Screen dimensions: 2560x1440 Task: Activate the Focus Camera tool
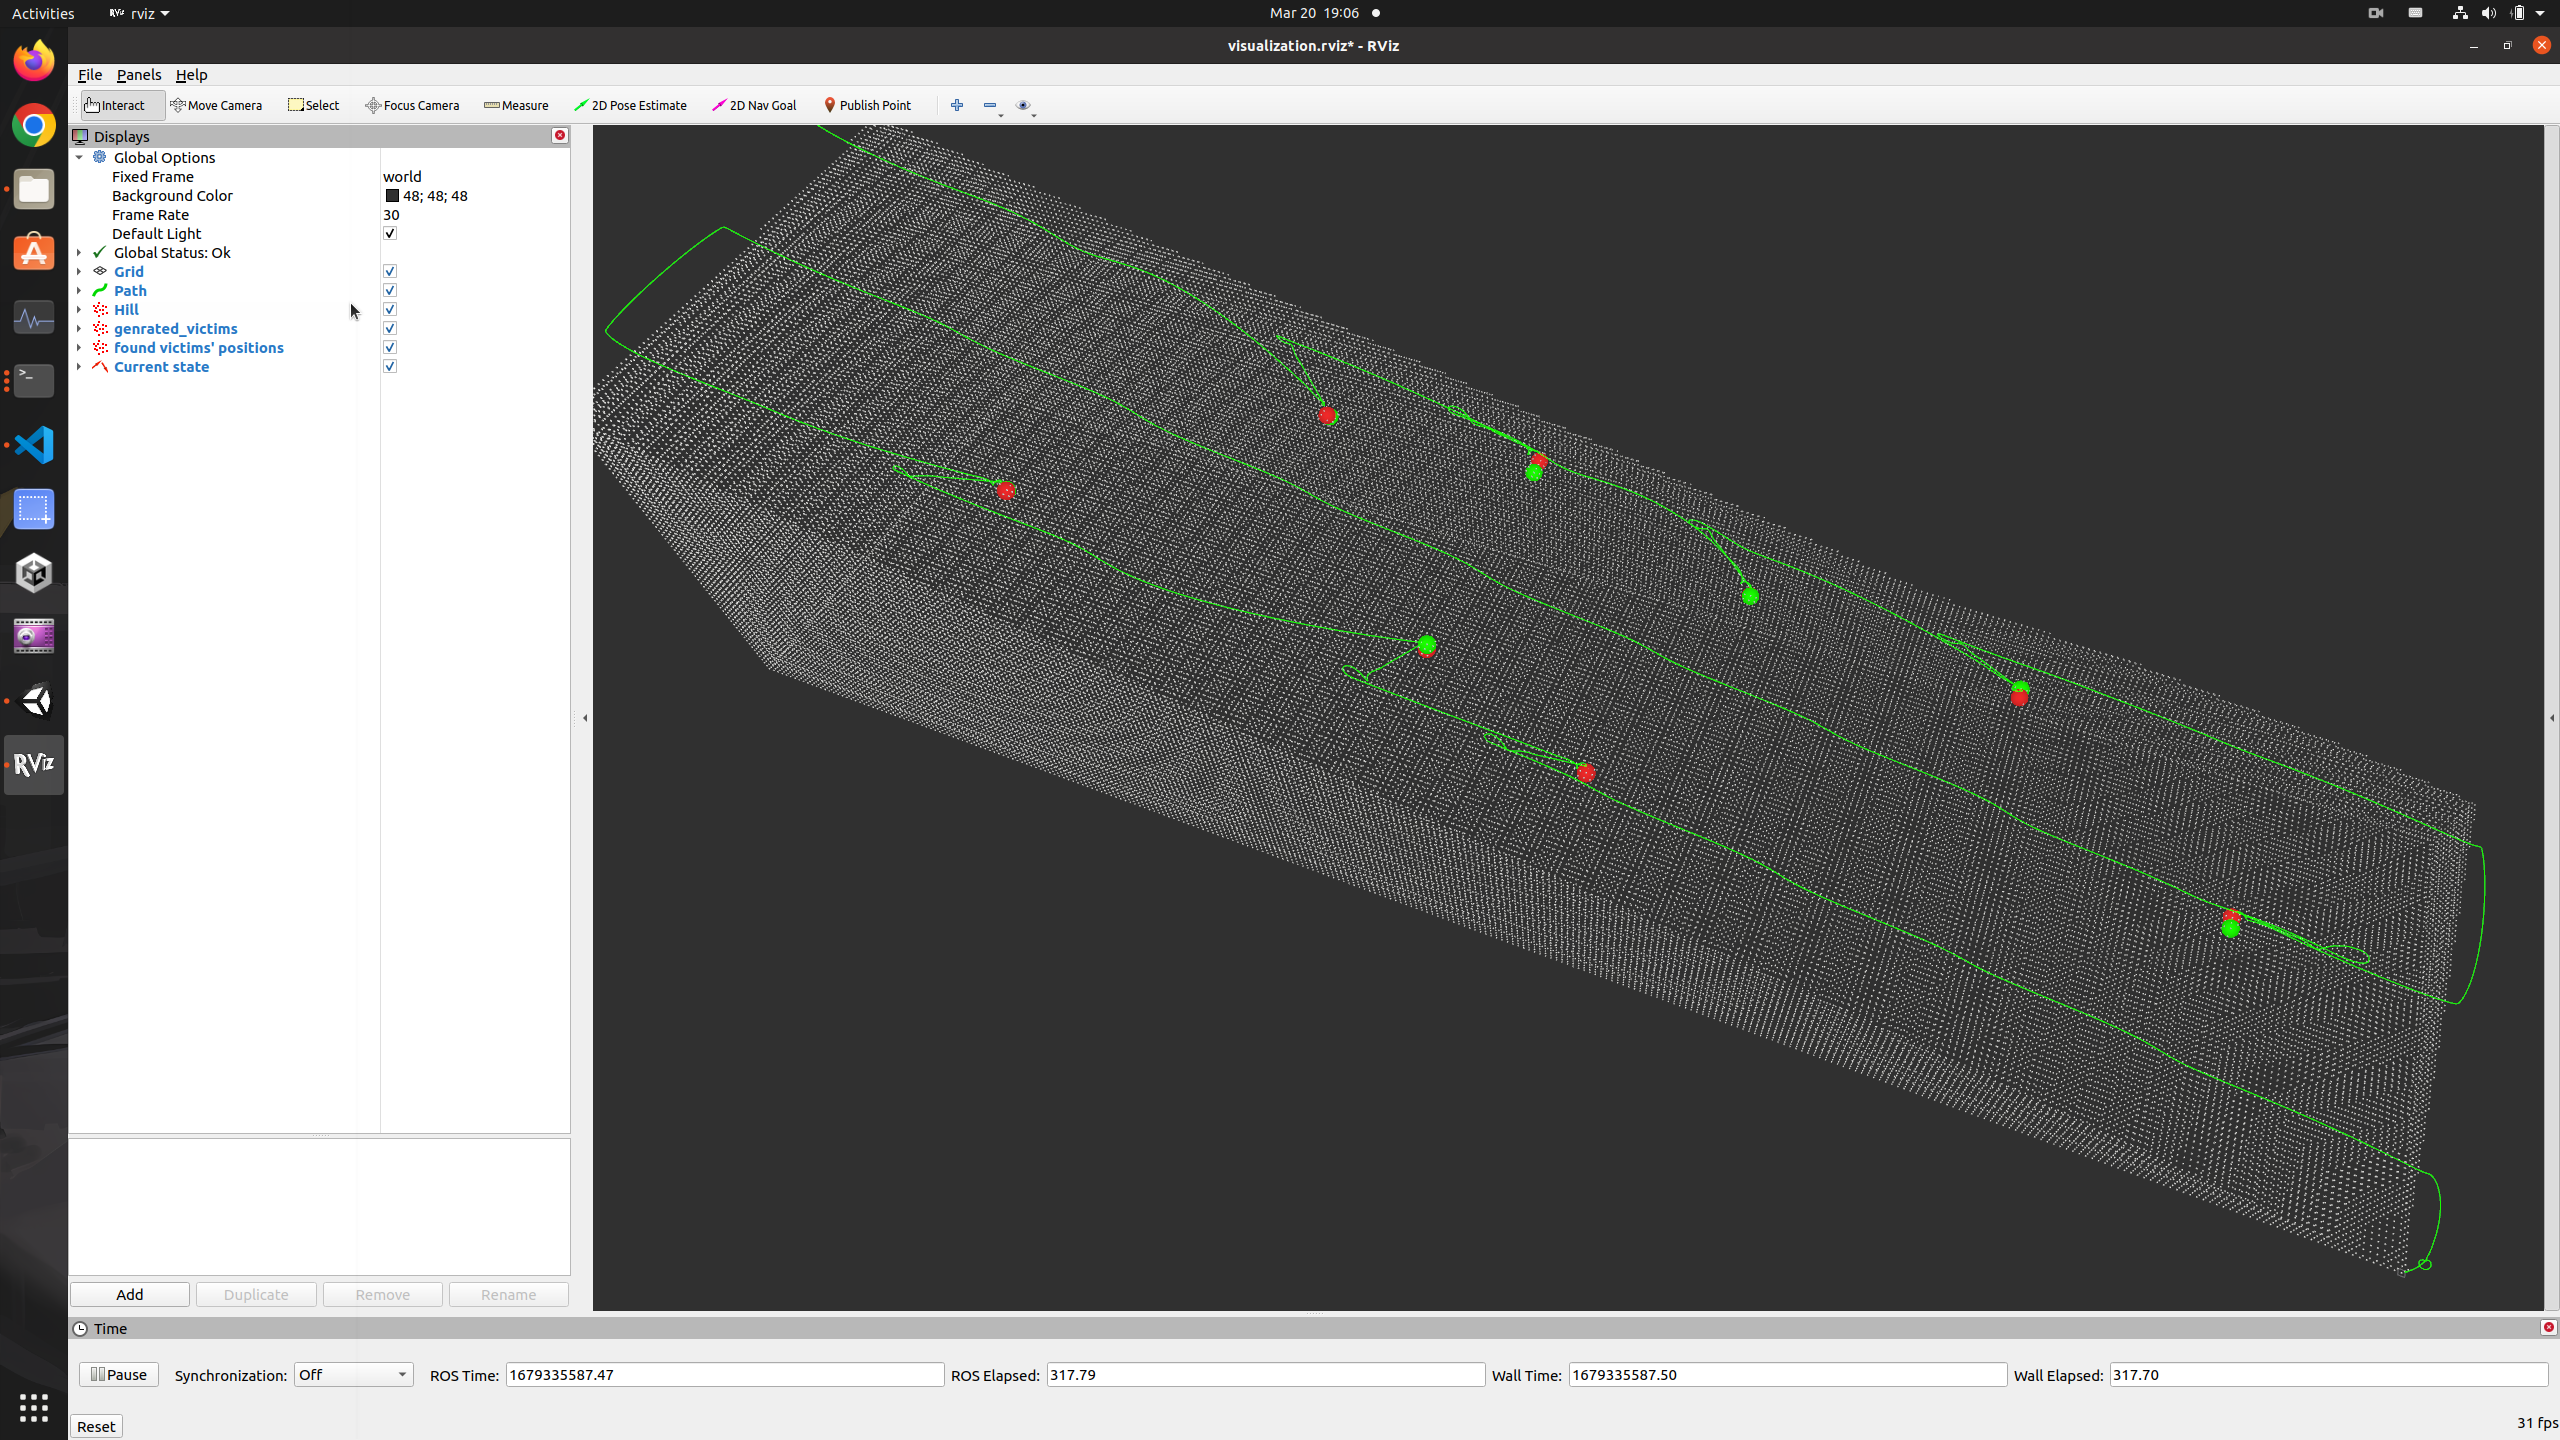(412, 105)
